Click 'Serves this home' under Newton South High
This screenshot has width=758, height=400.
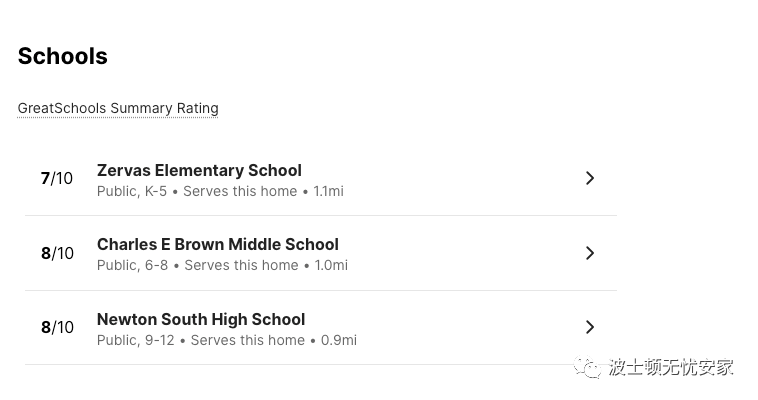[x=248, y=340]
